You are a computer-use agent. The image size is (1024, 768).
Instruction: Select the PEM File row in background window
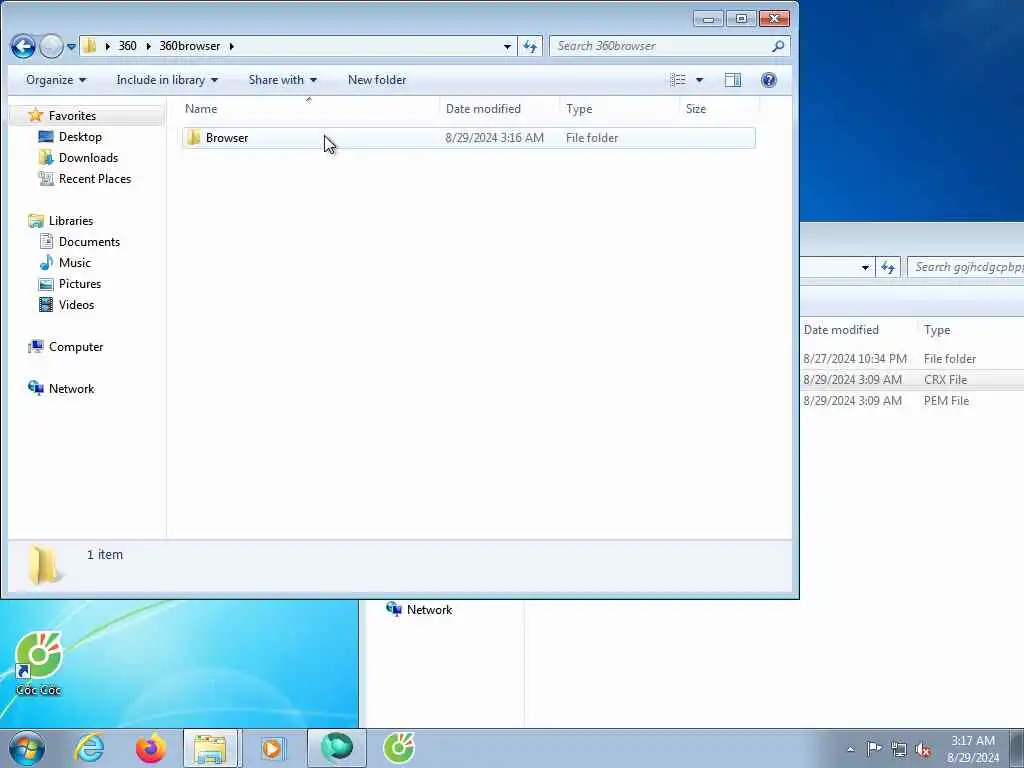coord(912,400)
